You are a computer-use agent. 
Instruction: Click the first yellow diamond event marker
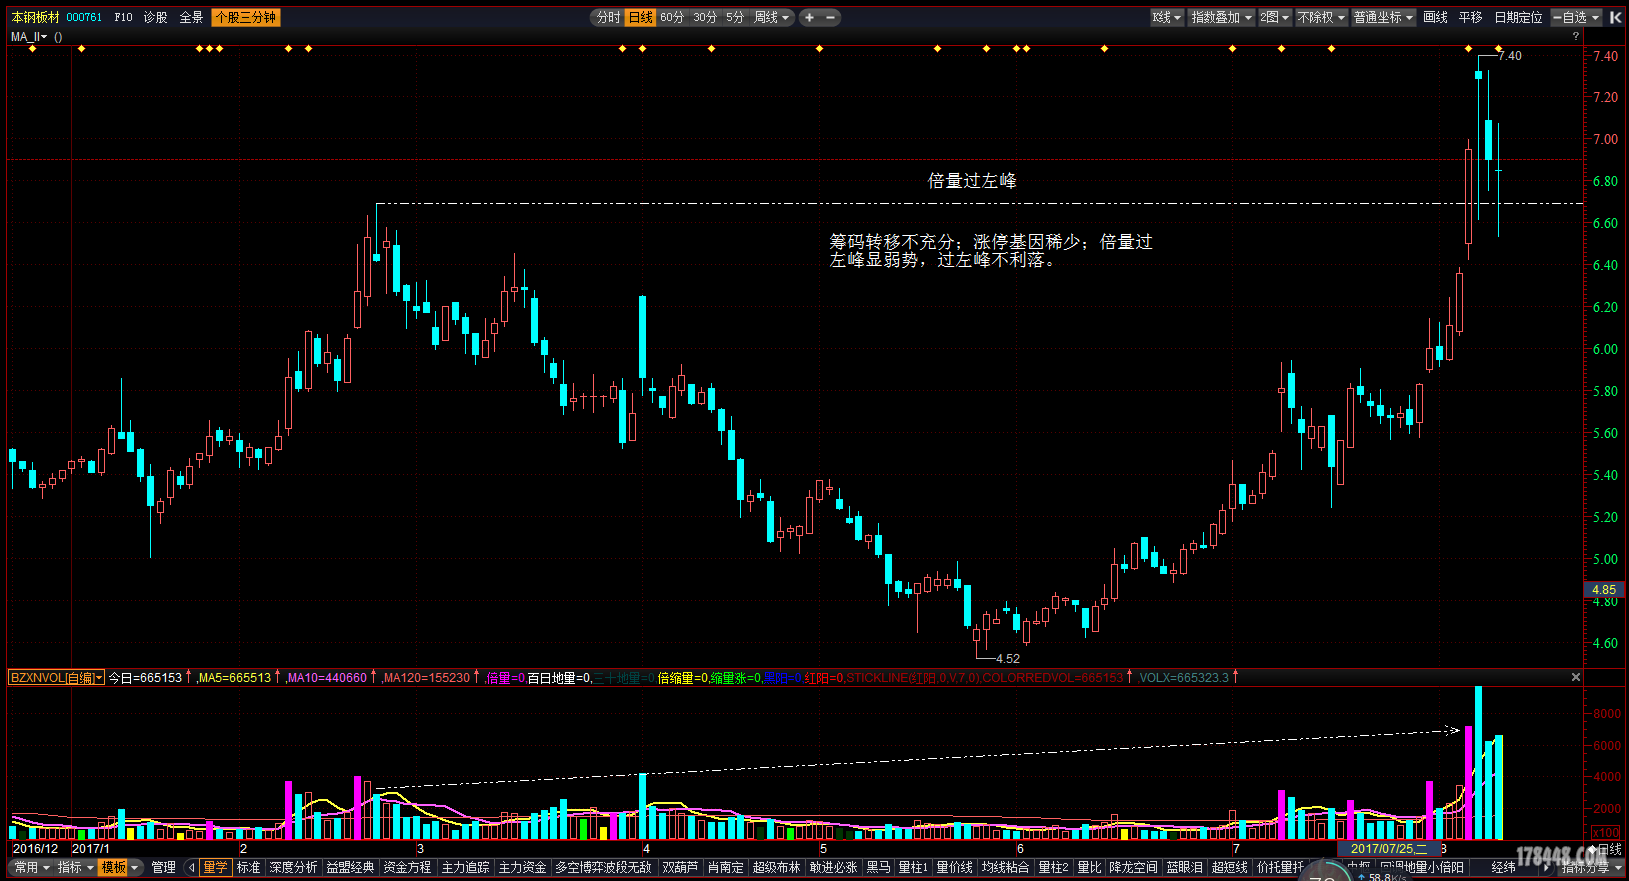[x=32, y=48]
